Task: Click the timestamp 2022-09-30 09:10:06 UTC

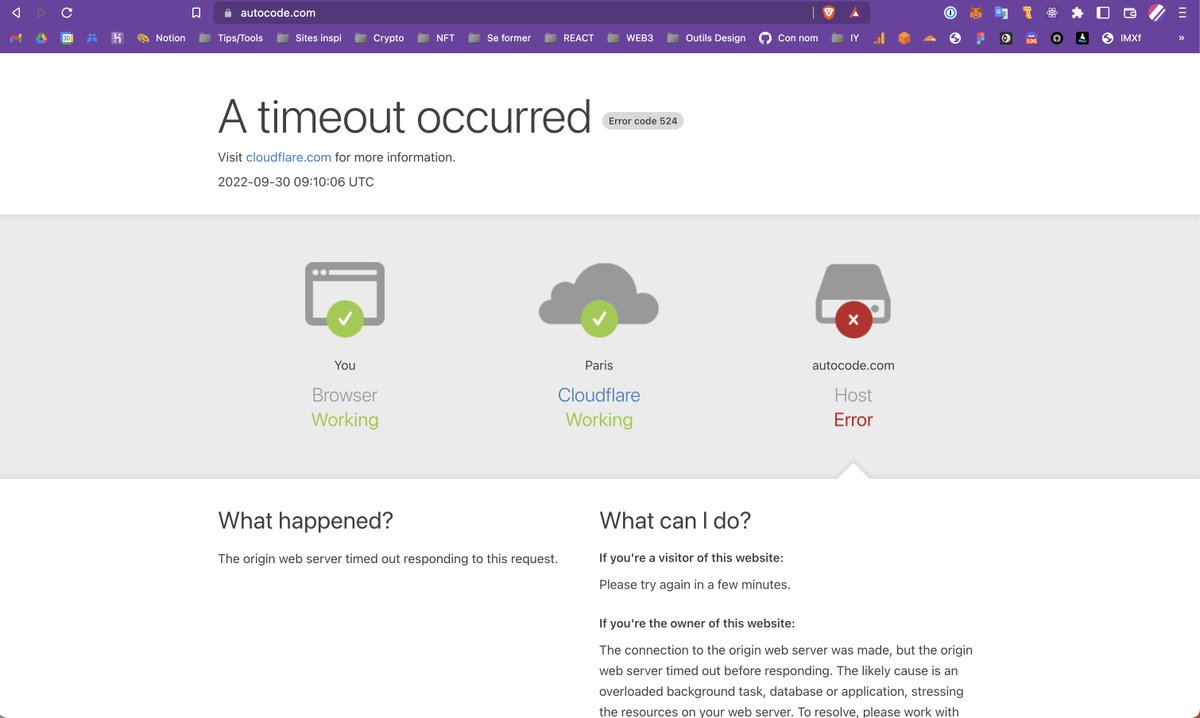Action: (x=296, y=182)
